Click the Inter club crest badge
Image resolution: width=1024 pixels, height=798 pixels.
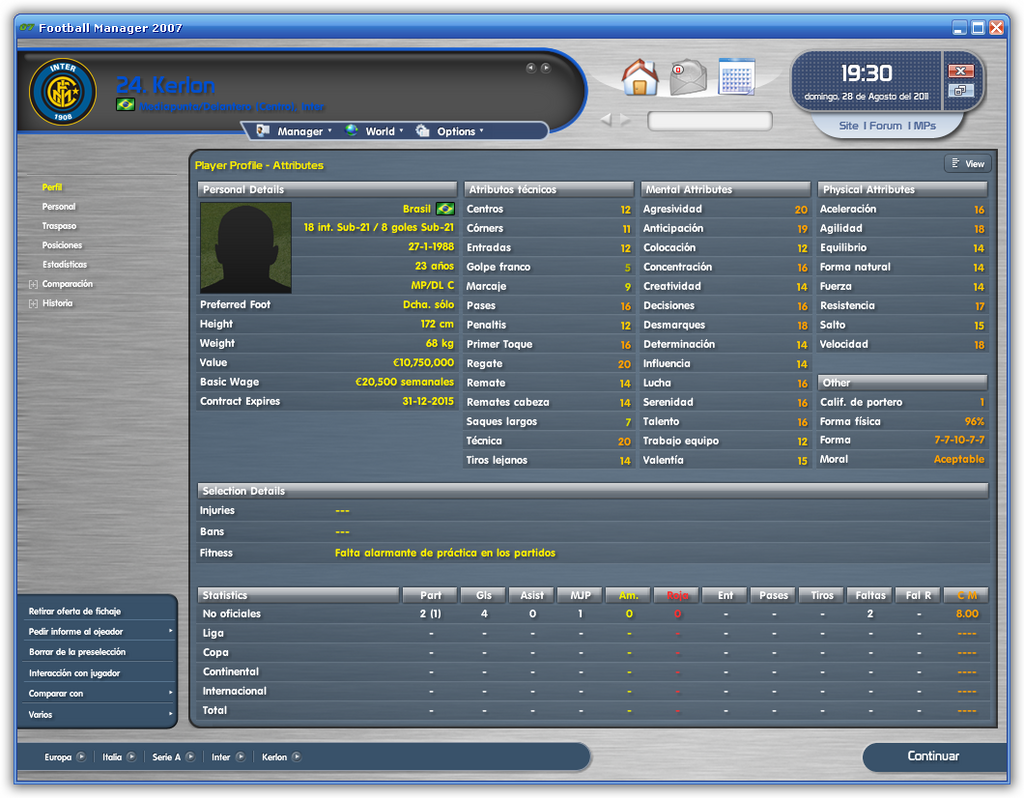click(x=63, y=92)
